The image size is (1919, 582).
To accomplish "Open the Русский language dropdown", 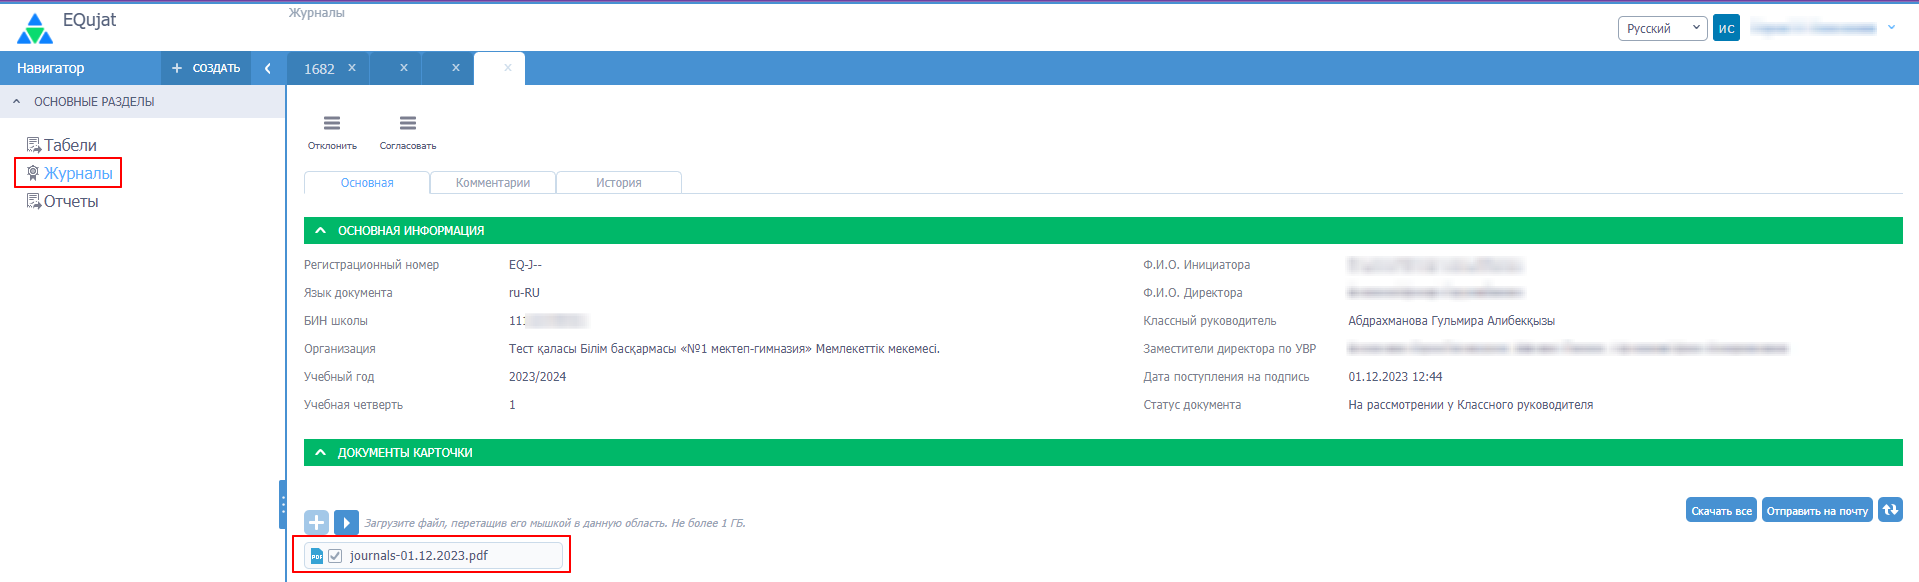I will tap(1662, 28).
